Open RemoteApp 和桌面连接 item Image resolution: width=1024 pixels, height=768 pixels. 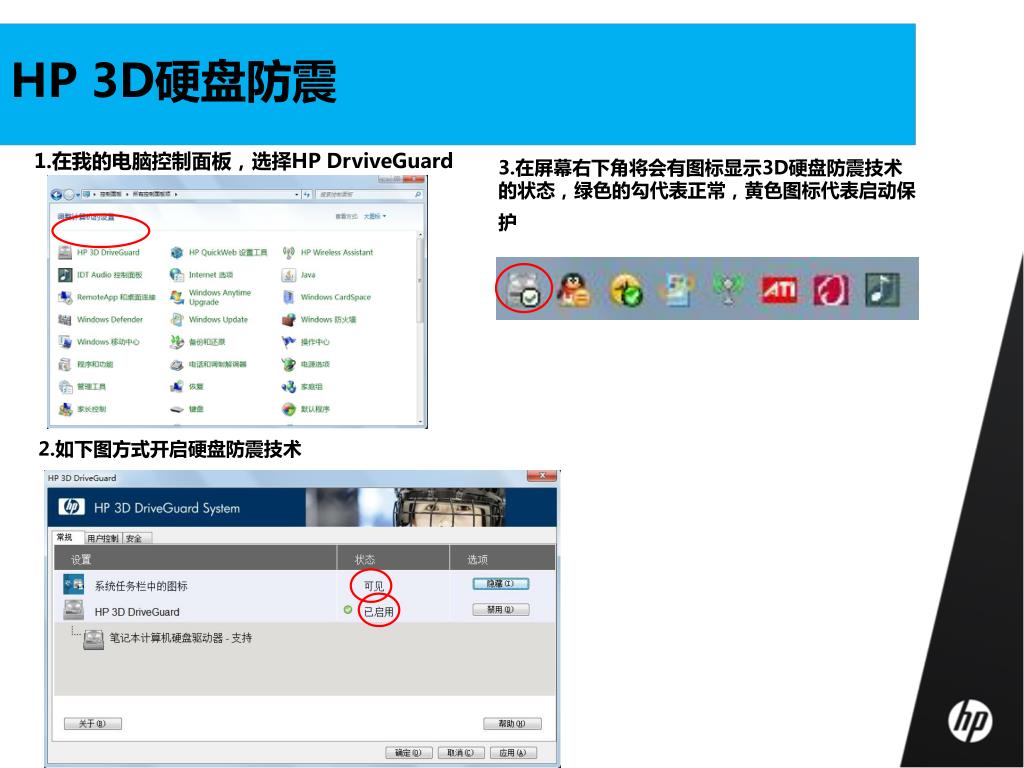click(107, 297)
